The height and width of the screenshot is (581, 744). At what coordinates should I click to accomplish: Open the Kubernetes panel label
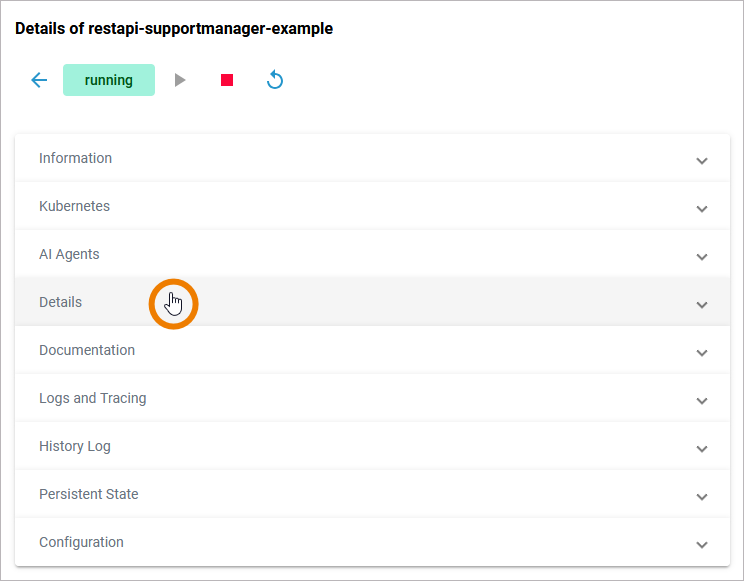click(x=74, y=206)
